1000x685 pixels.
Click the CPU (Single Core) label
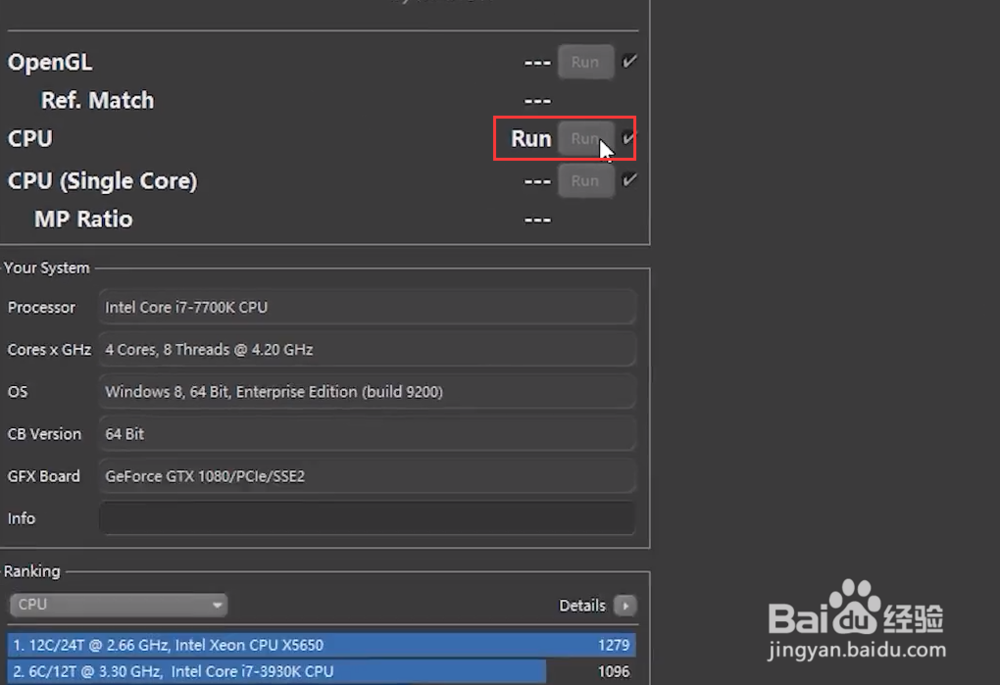point(103,181)
